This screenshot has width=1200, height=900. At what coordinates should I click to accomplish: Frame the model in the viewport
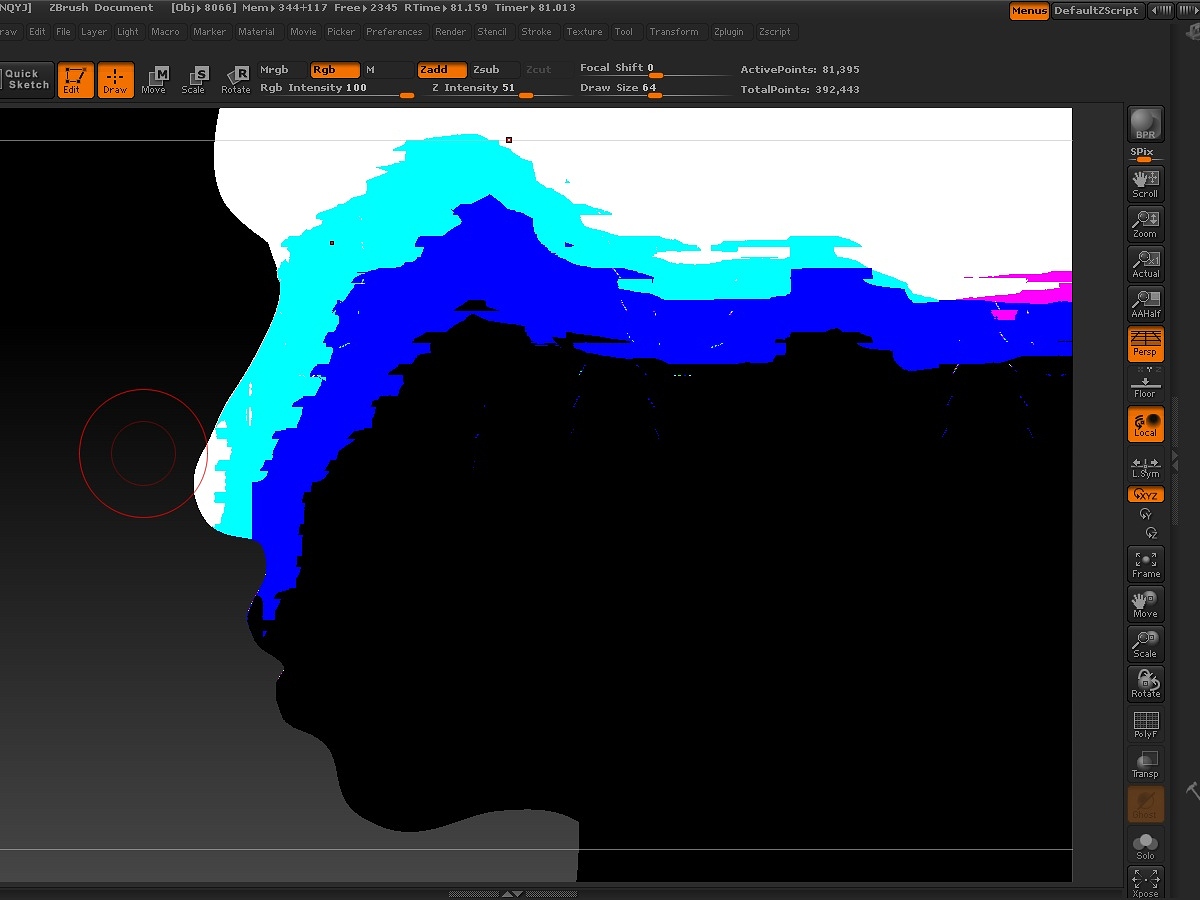[x=1145, y=563]
